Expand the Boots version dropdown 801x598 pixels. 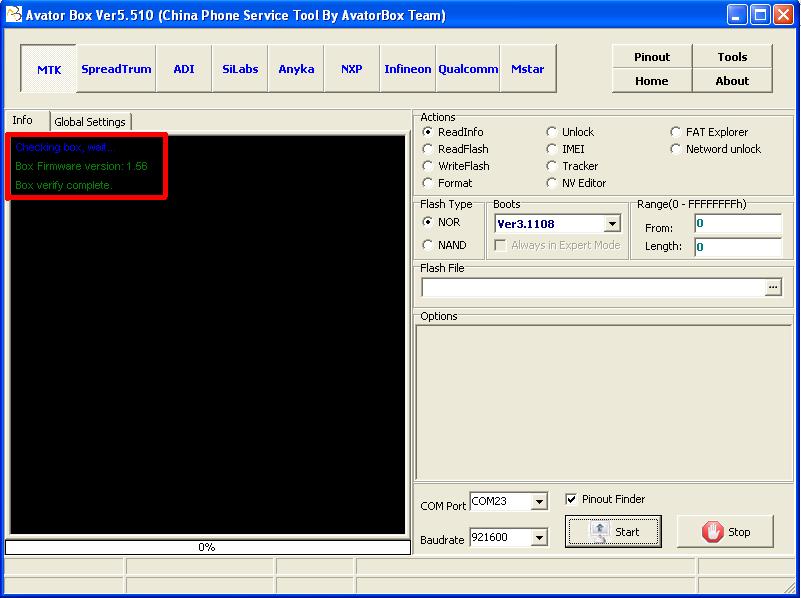click(612, 223)
